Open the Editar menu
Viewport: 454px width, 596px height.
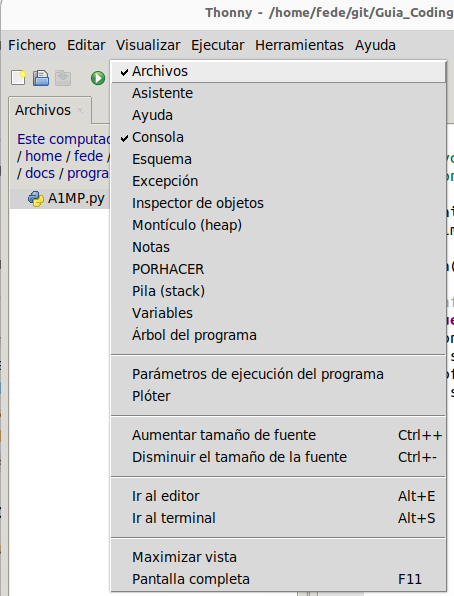(x=86, y=45)
